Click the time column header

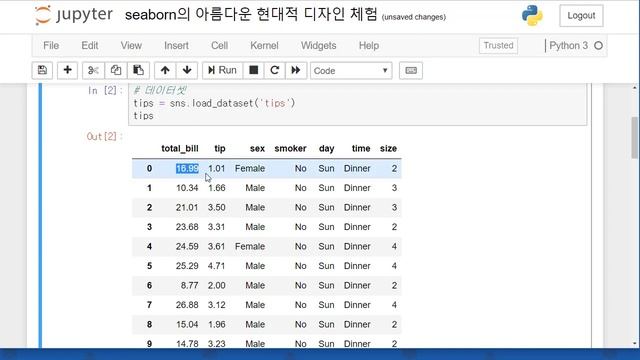(x=361, y=149)
